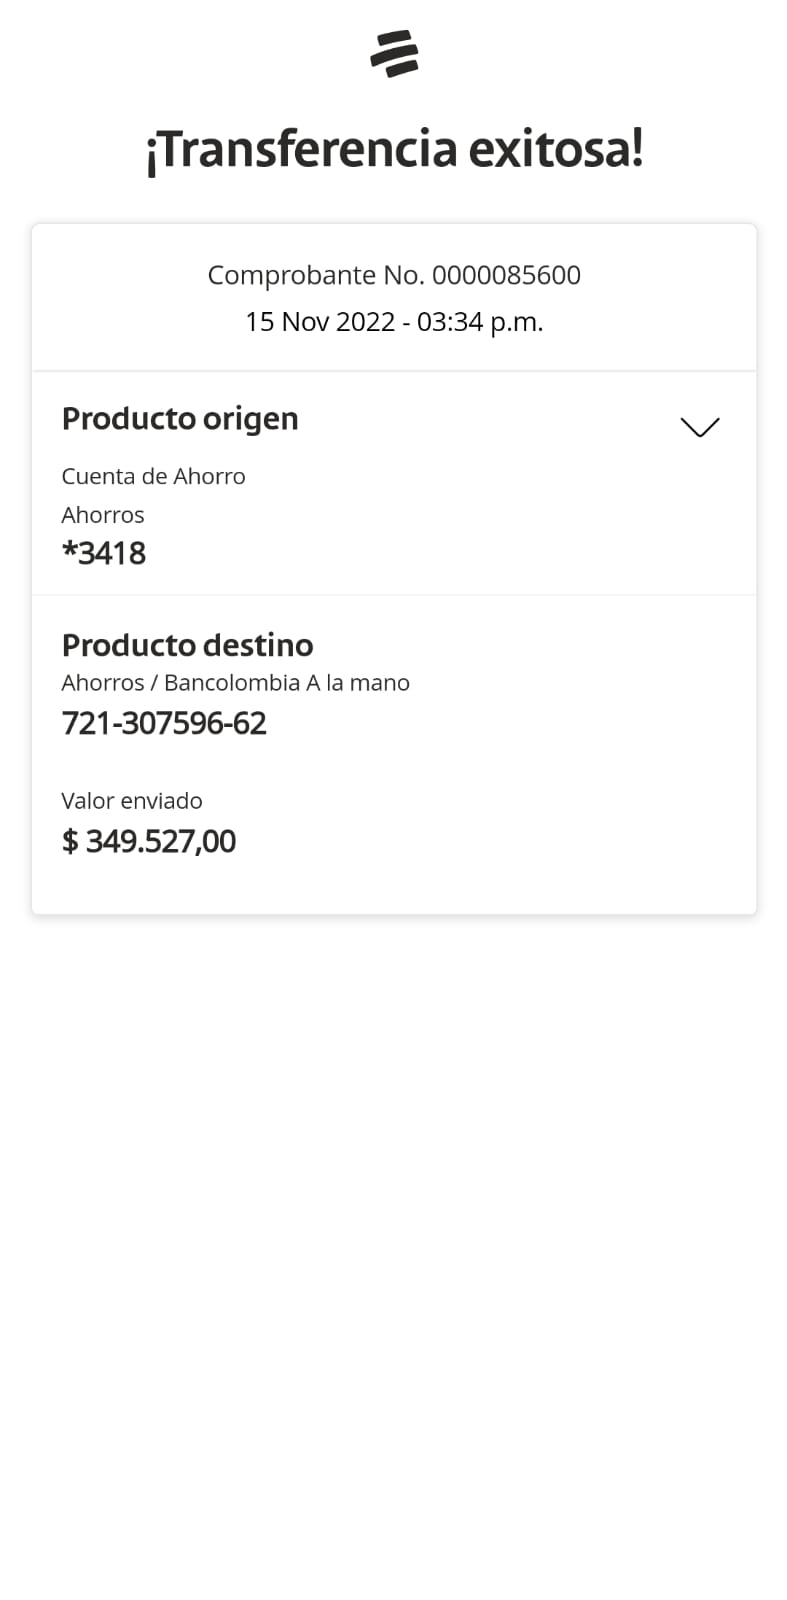
Task: Click Ahorros / Bancolombia A la mano text
Action: click(235, 683)
